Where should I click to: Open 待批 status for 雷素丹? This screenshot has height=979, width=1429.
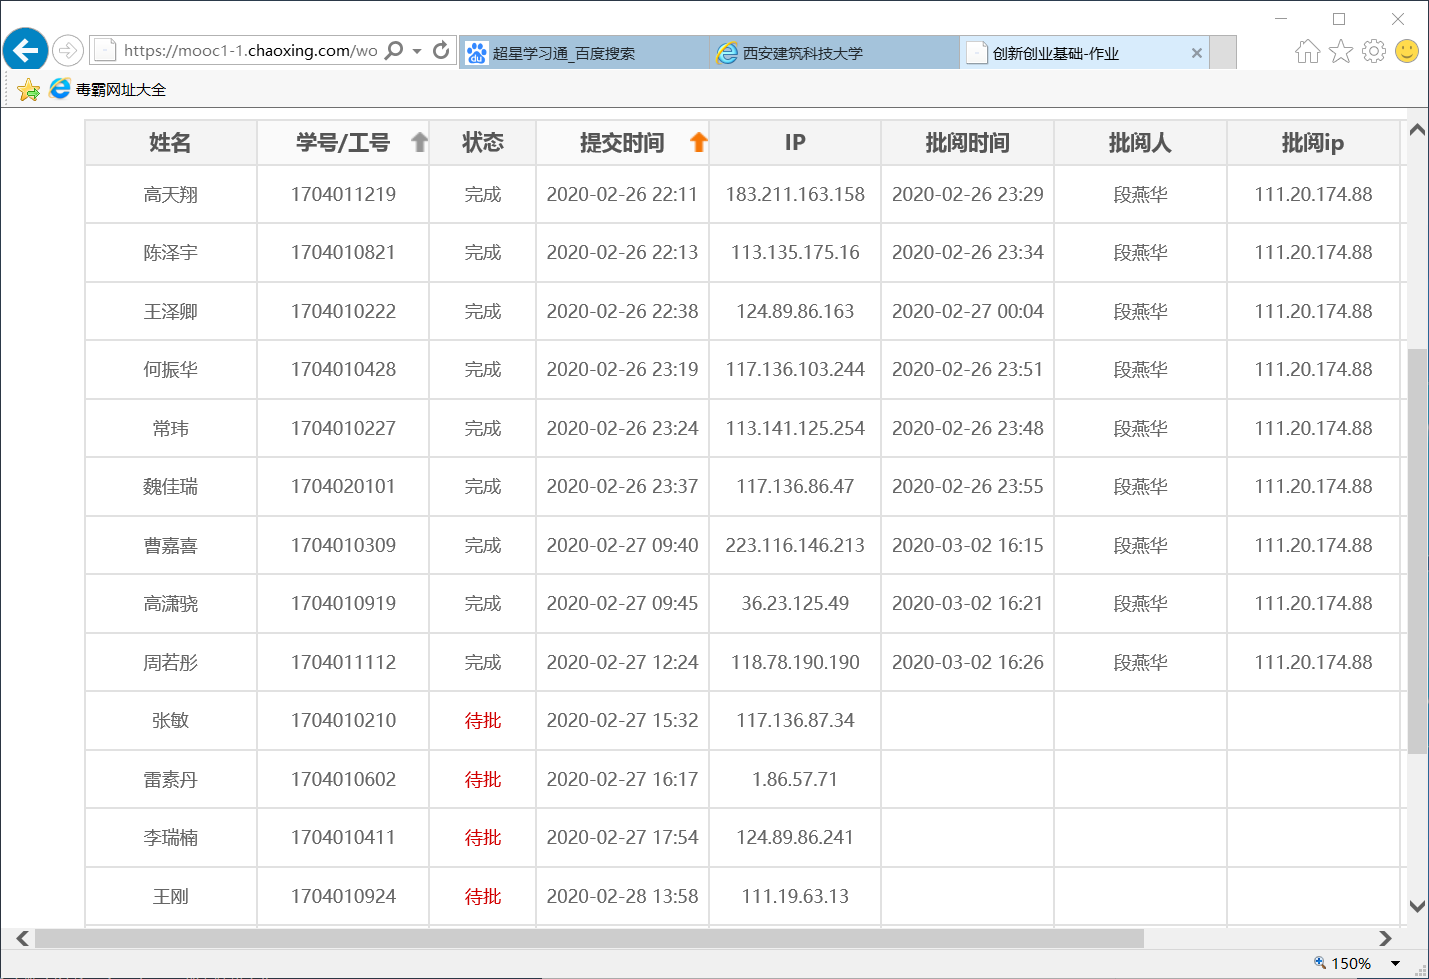[483, 779]
